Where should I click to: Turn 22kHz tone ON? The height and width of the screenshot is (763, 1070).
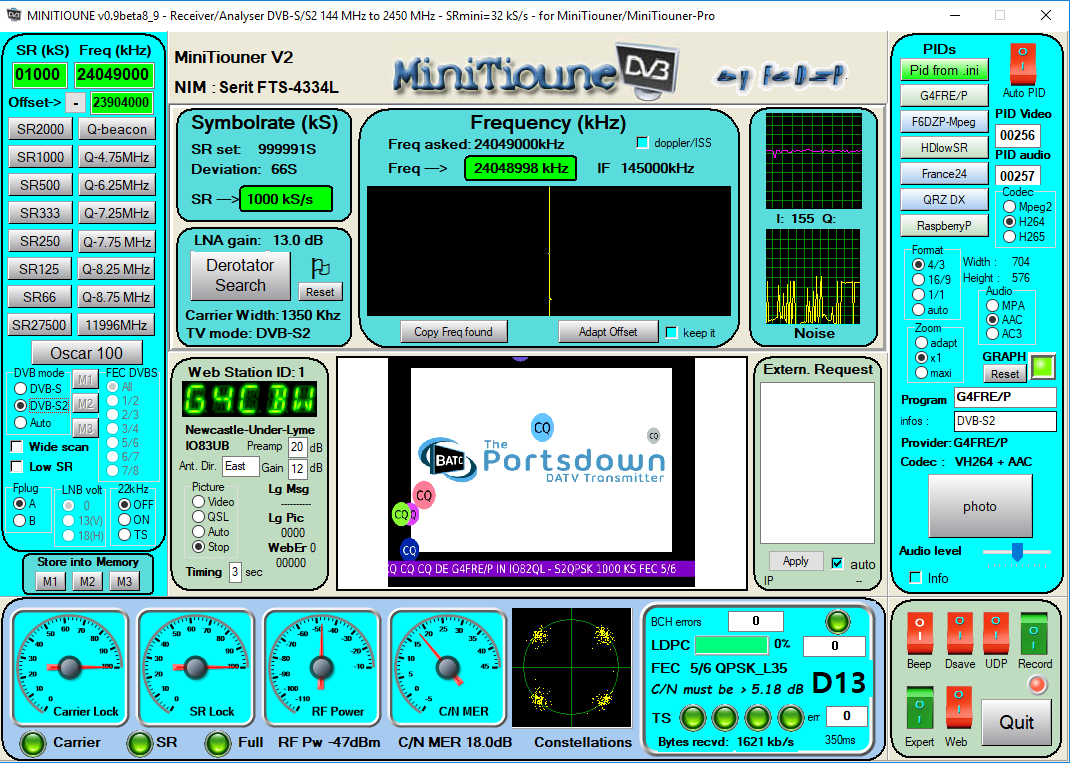coord(124,519)
